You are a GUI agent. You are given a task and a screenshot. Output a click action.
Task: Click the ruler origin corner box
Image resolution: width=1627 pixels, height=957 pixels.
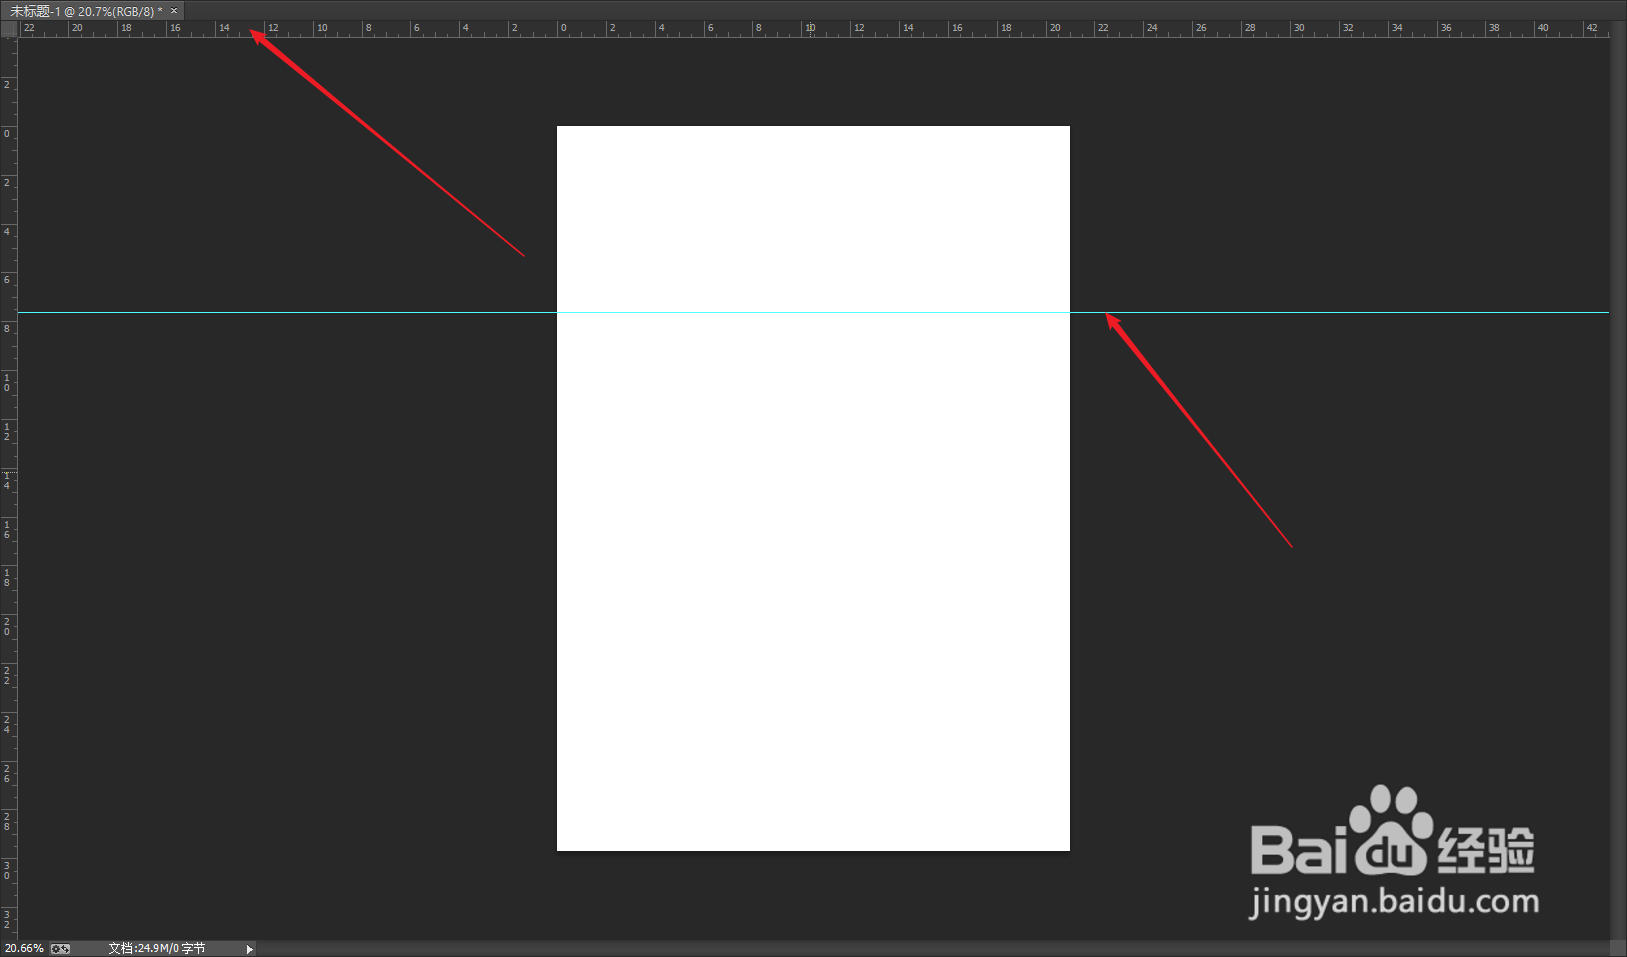[9, 29]
